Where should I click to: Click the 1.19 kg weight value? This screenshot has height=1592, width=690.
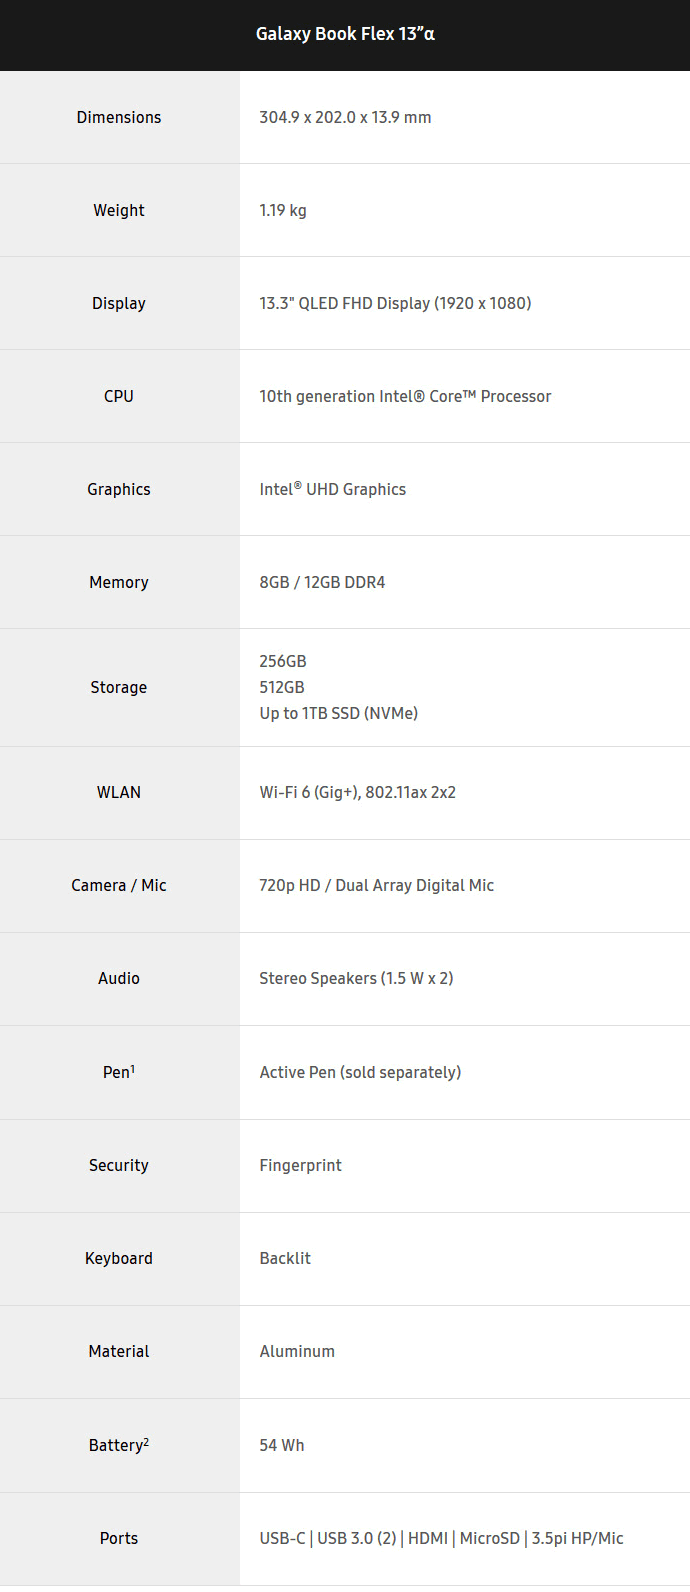click(283, 210)
